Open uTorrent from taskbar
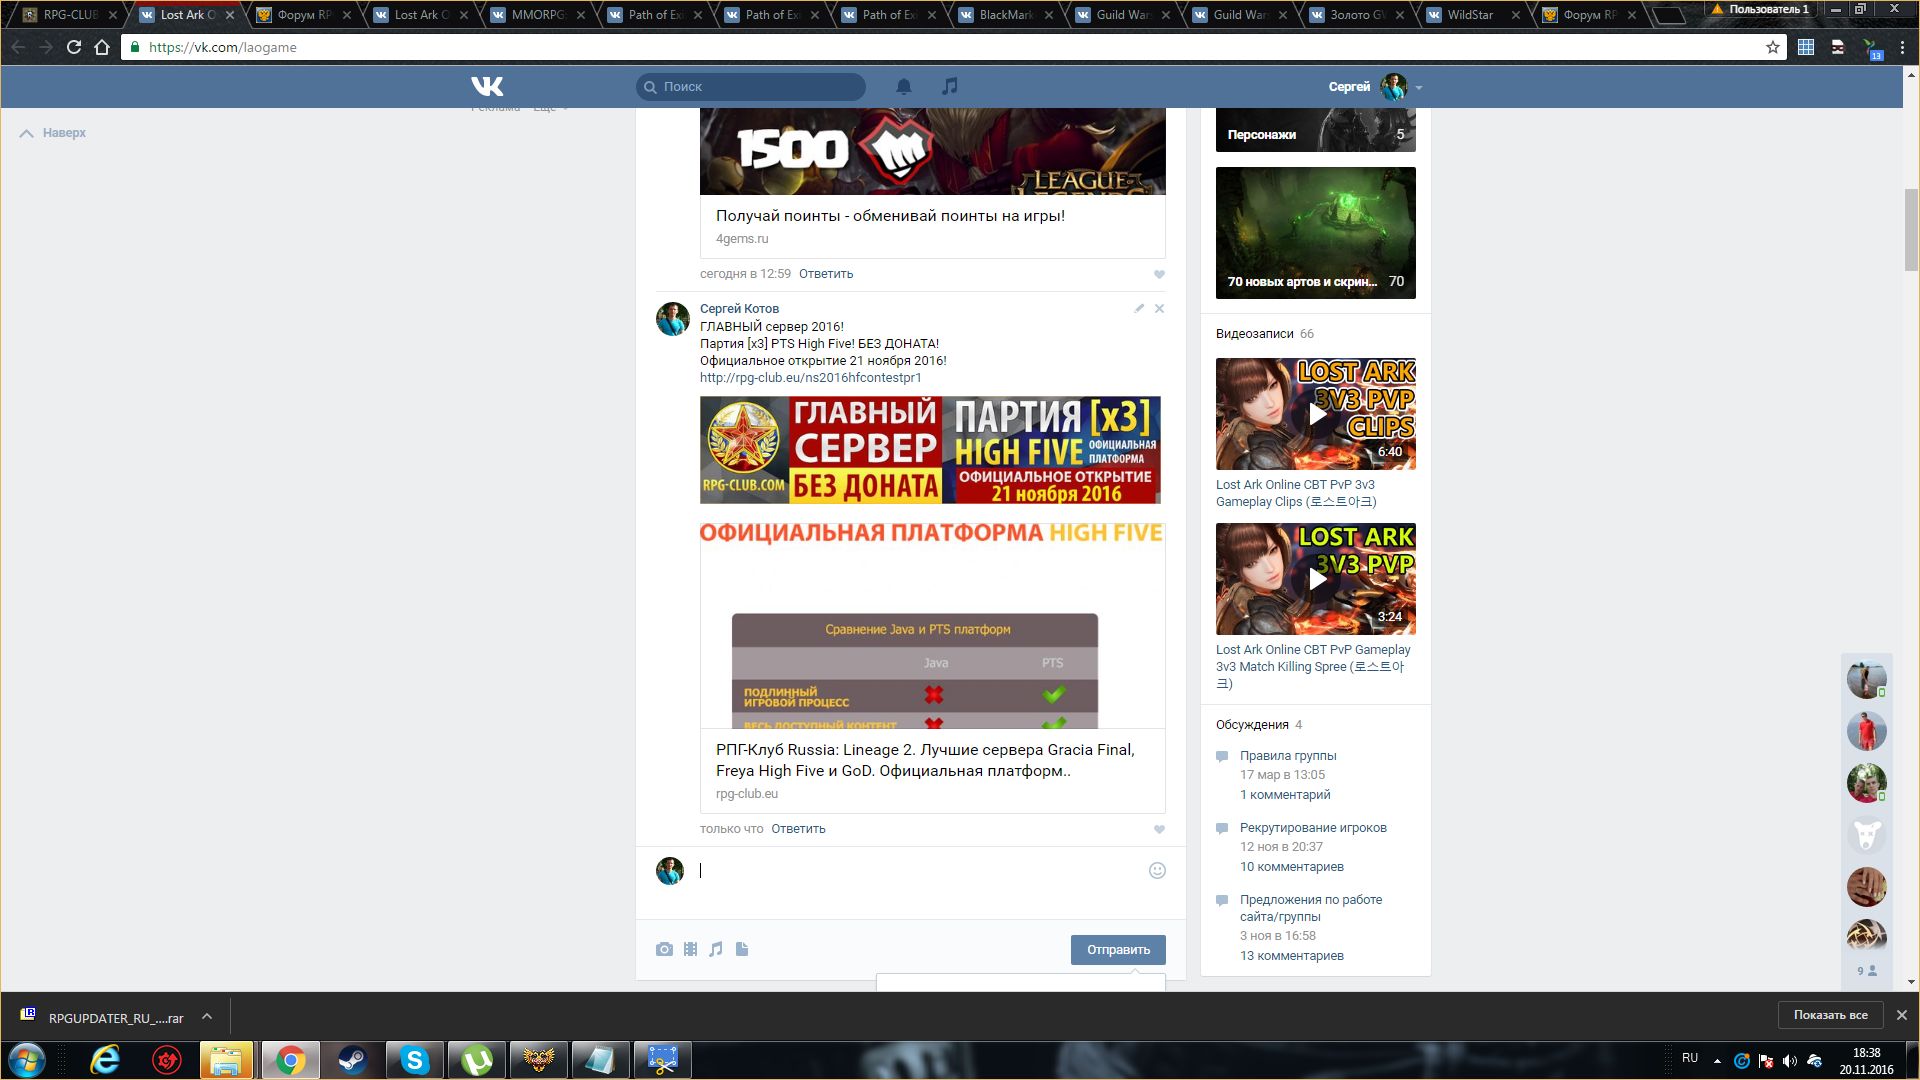The image size is (1920, 1080). click(476, 1060)
